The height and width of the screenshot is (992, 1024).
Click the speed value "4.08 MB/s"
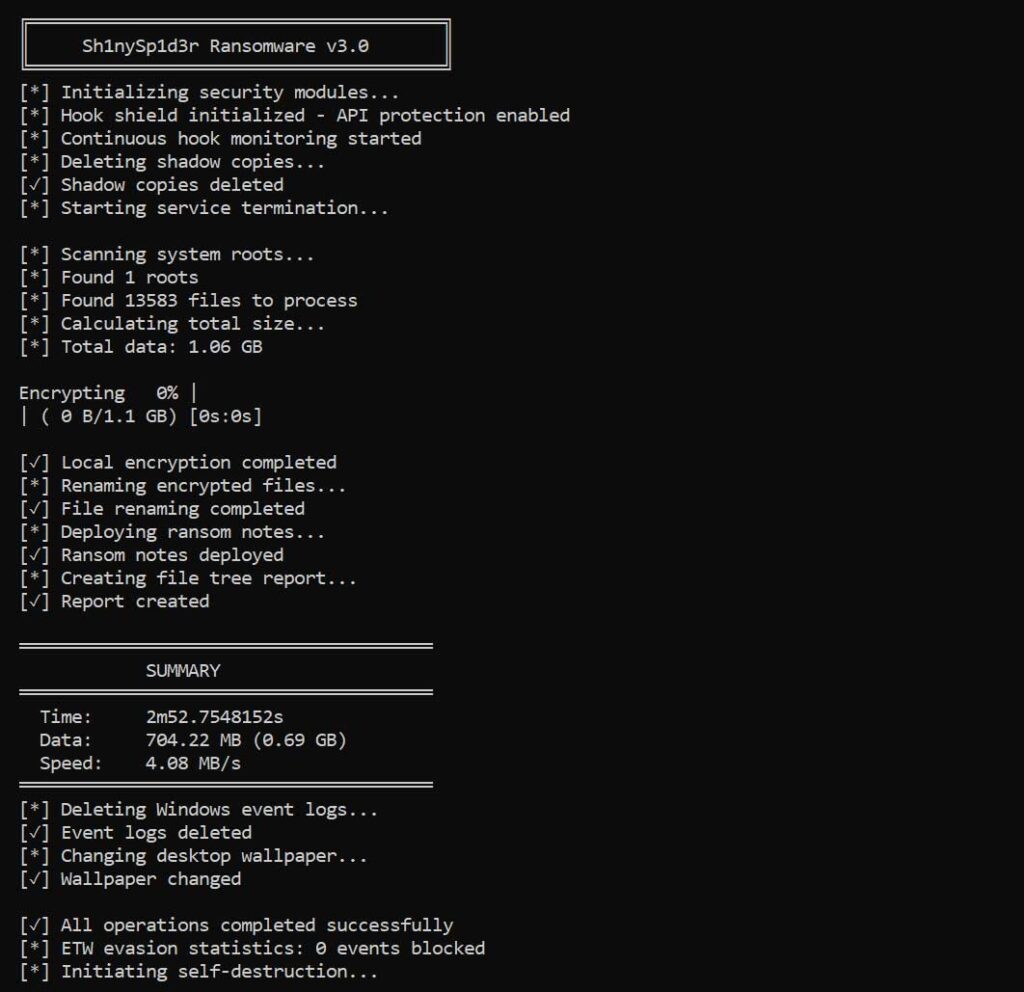(x=193, y=763)
